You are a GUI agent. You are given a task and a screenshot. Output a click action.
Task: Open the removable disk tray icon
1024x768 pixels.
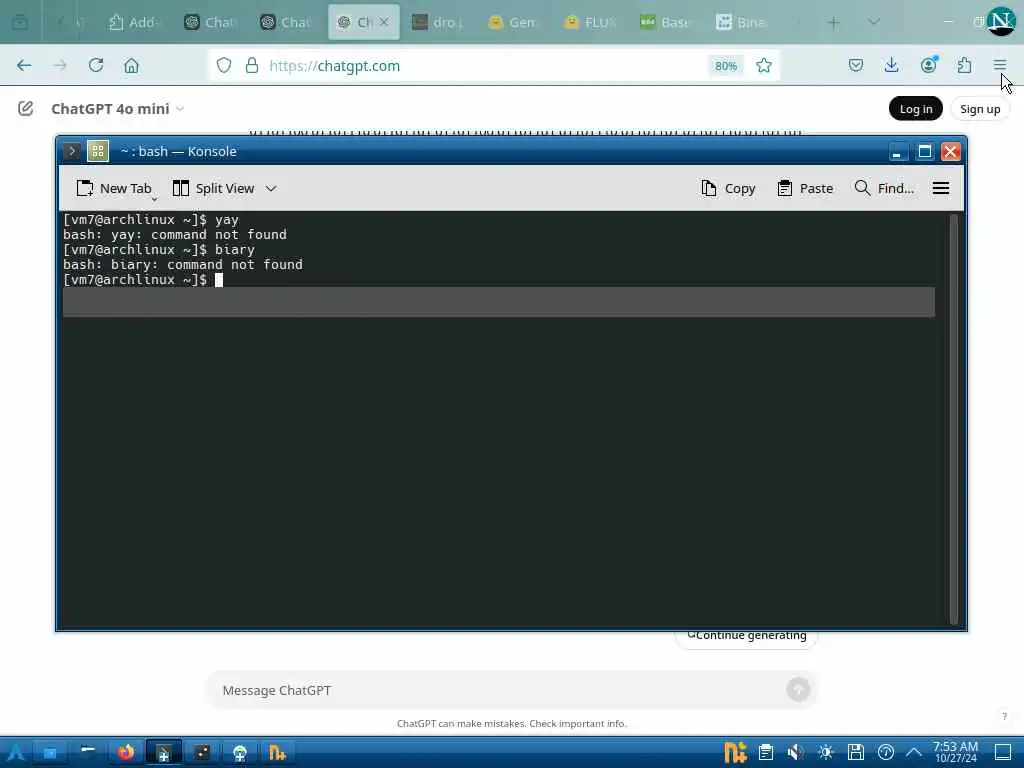(x=856, y=752)
